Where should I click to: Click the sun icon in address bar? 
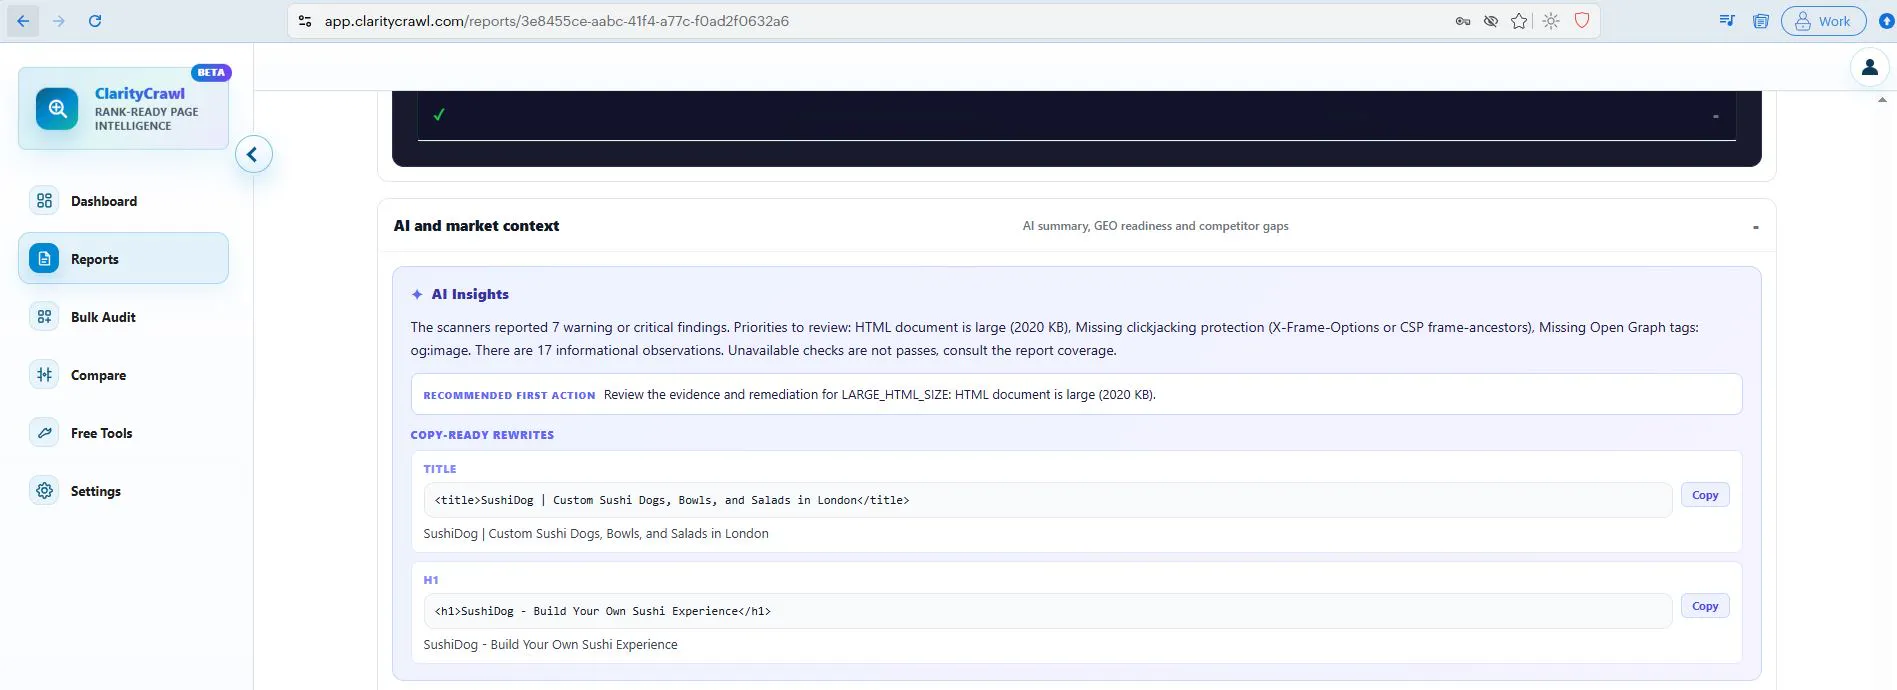pyautogui.click(x=1551, y=21)
